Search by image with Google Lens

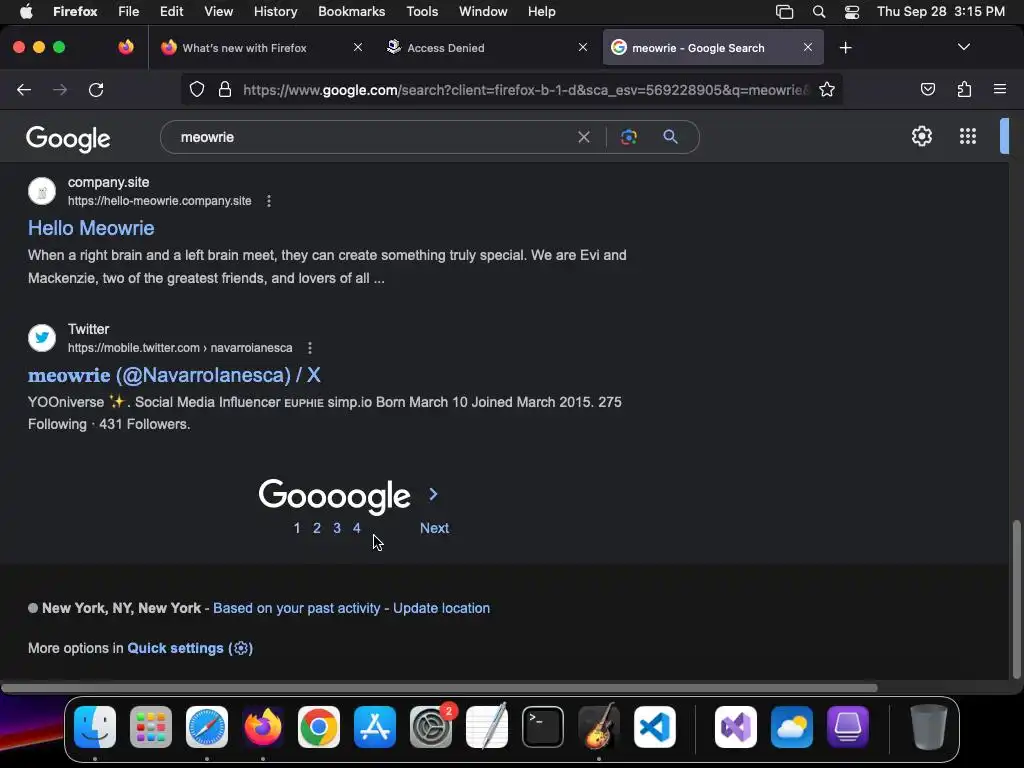pos(628,137)
